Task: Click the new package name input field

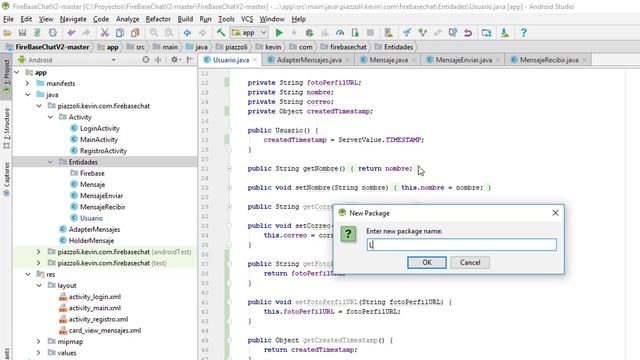Action: [461, 244]
